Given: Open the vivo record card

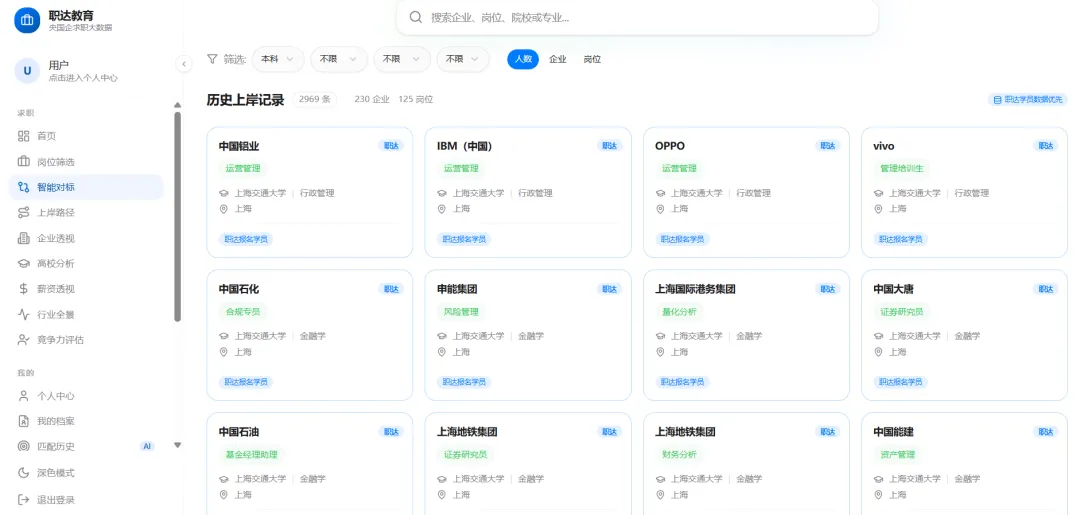Looking at the screenshot, I should coord(964,192).
